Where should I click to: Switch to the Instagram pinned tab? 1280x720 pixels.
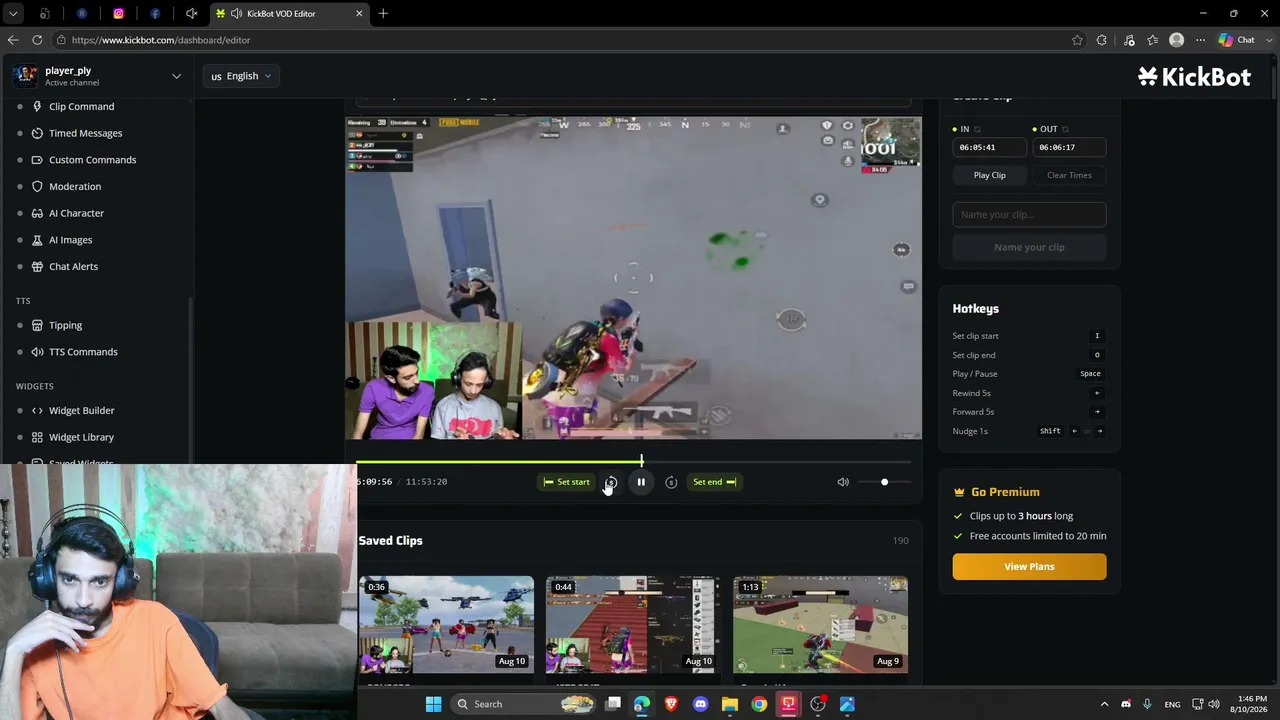[x=118, y=13]
